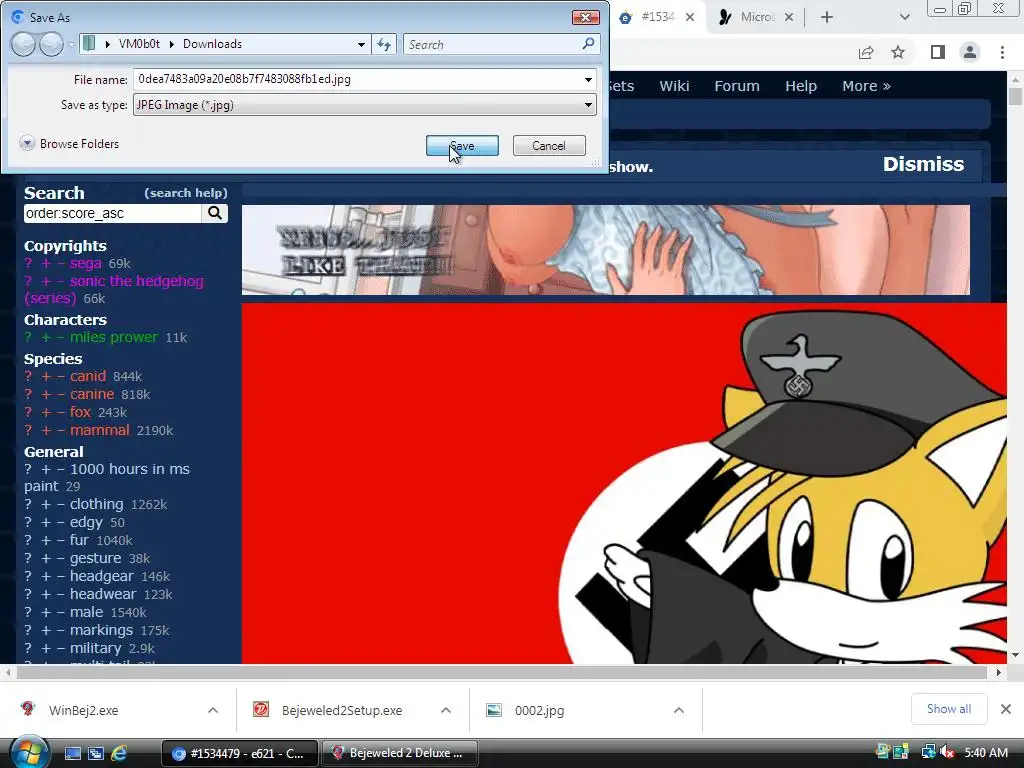The height and width of the screenshot is (768, 1024).
Task: Open a new tab with the plus button
Action: coord(827,18)
